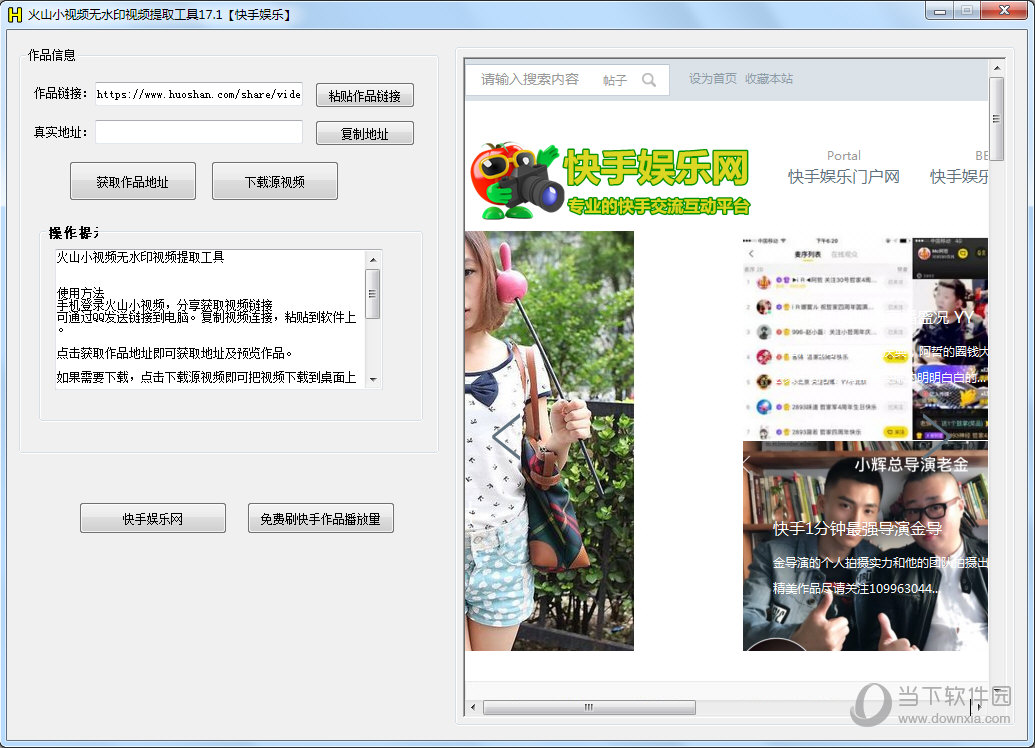Click the tips line starting 如果需要下载

[x=207, y=377]
